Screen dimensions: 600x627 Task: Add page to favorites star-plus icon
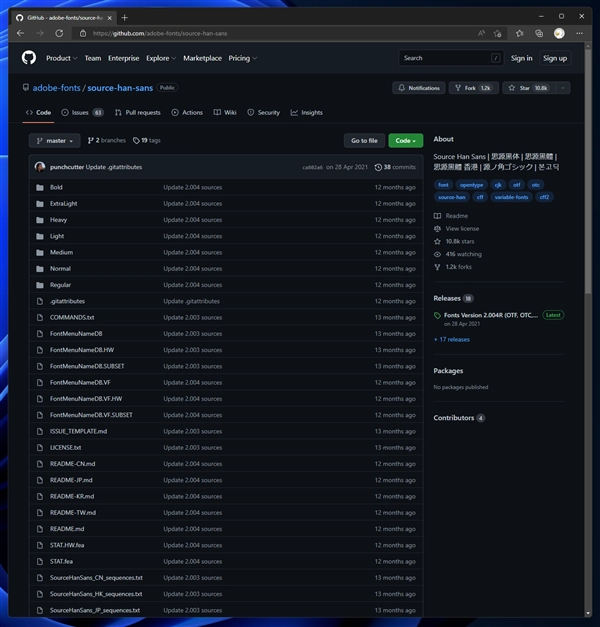pos(498,34)
